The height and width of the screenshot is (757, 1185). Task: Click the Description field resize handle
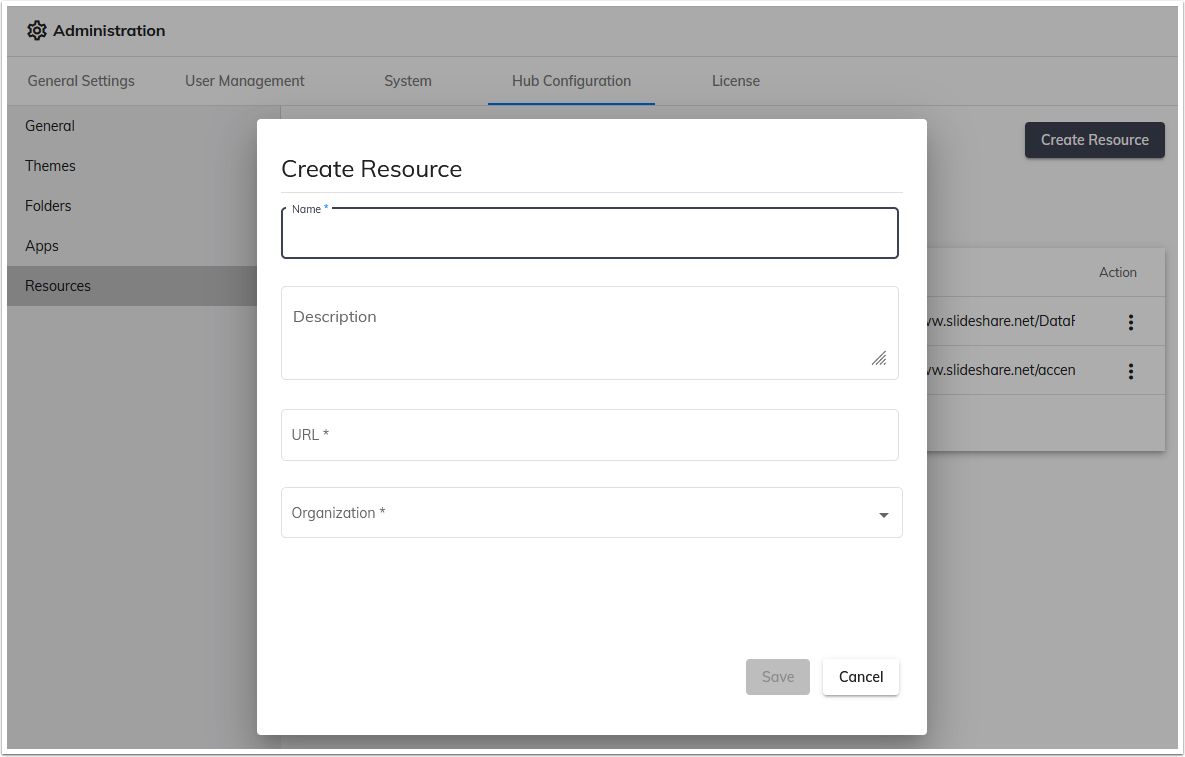point(879,358)
